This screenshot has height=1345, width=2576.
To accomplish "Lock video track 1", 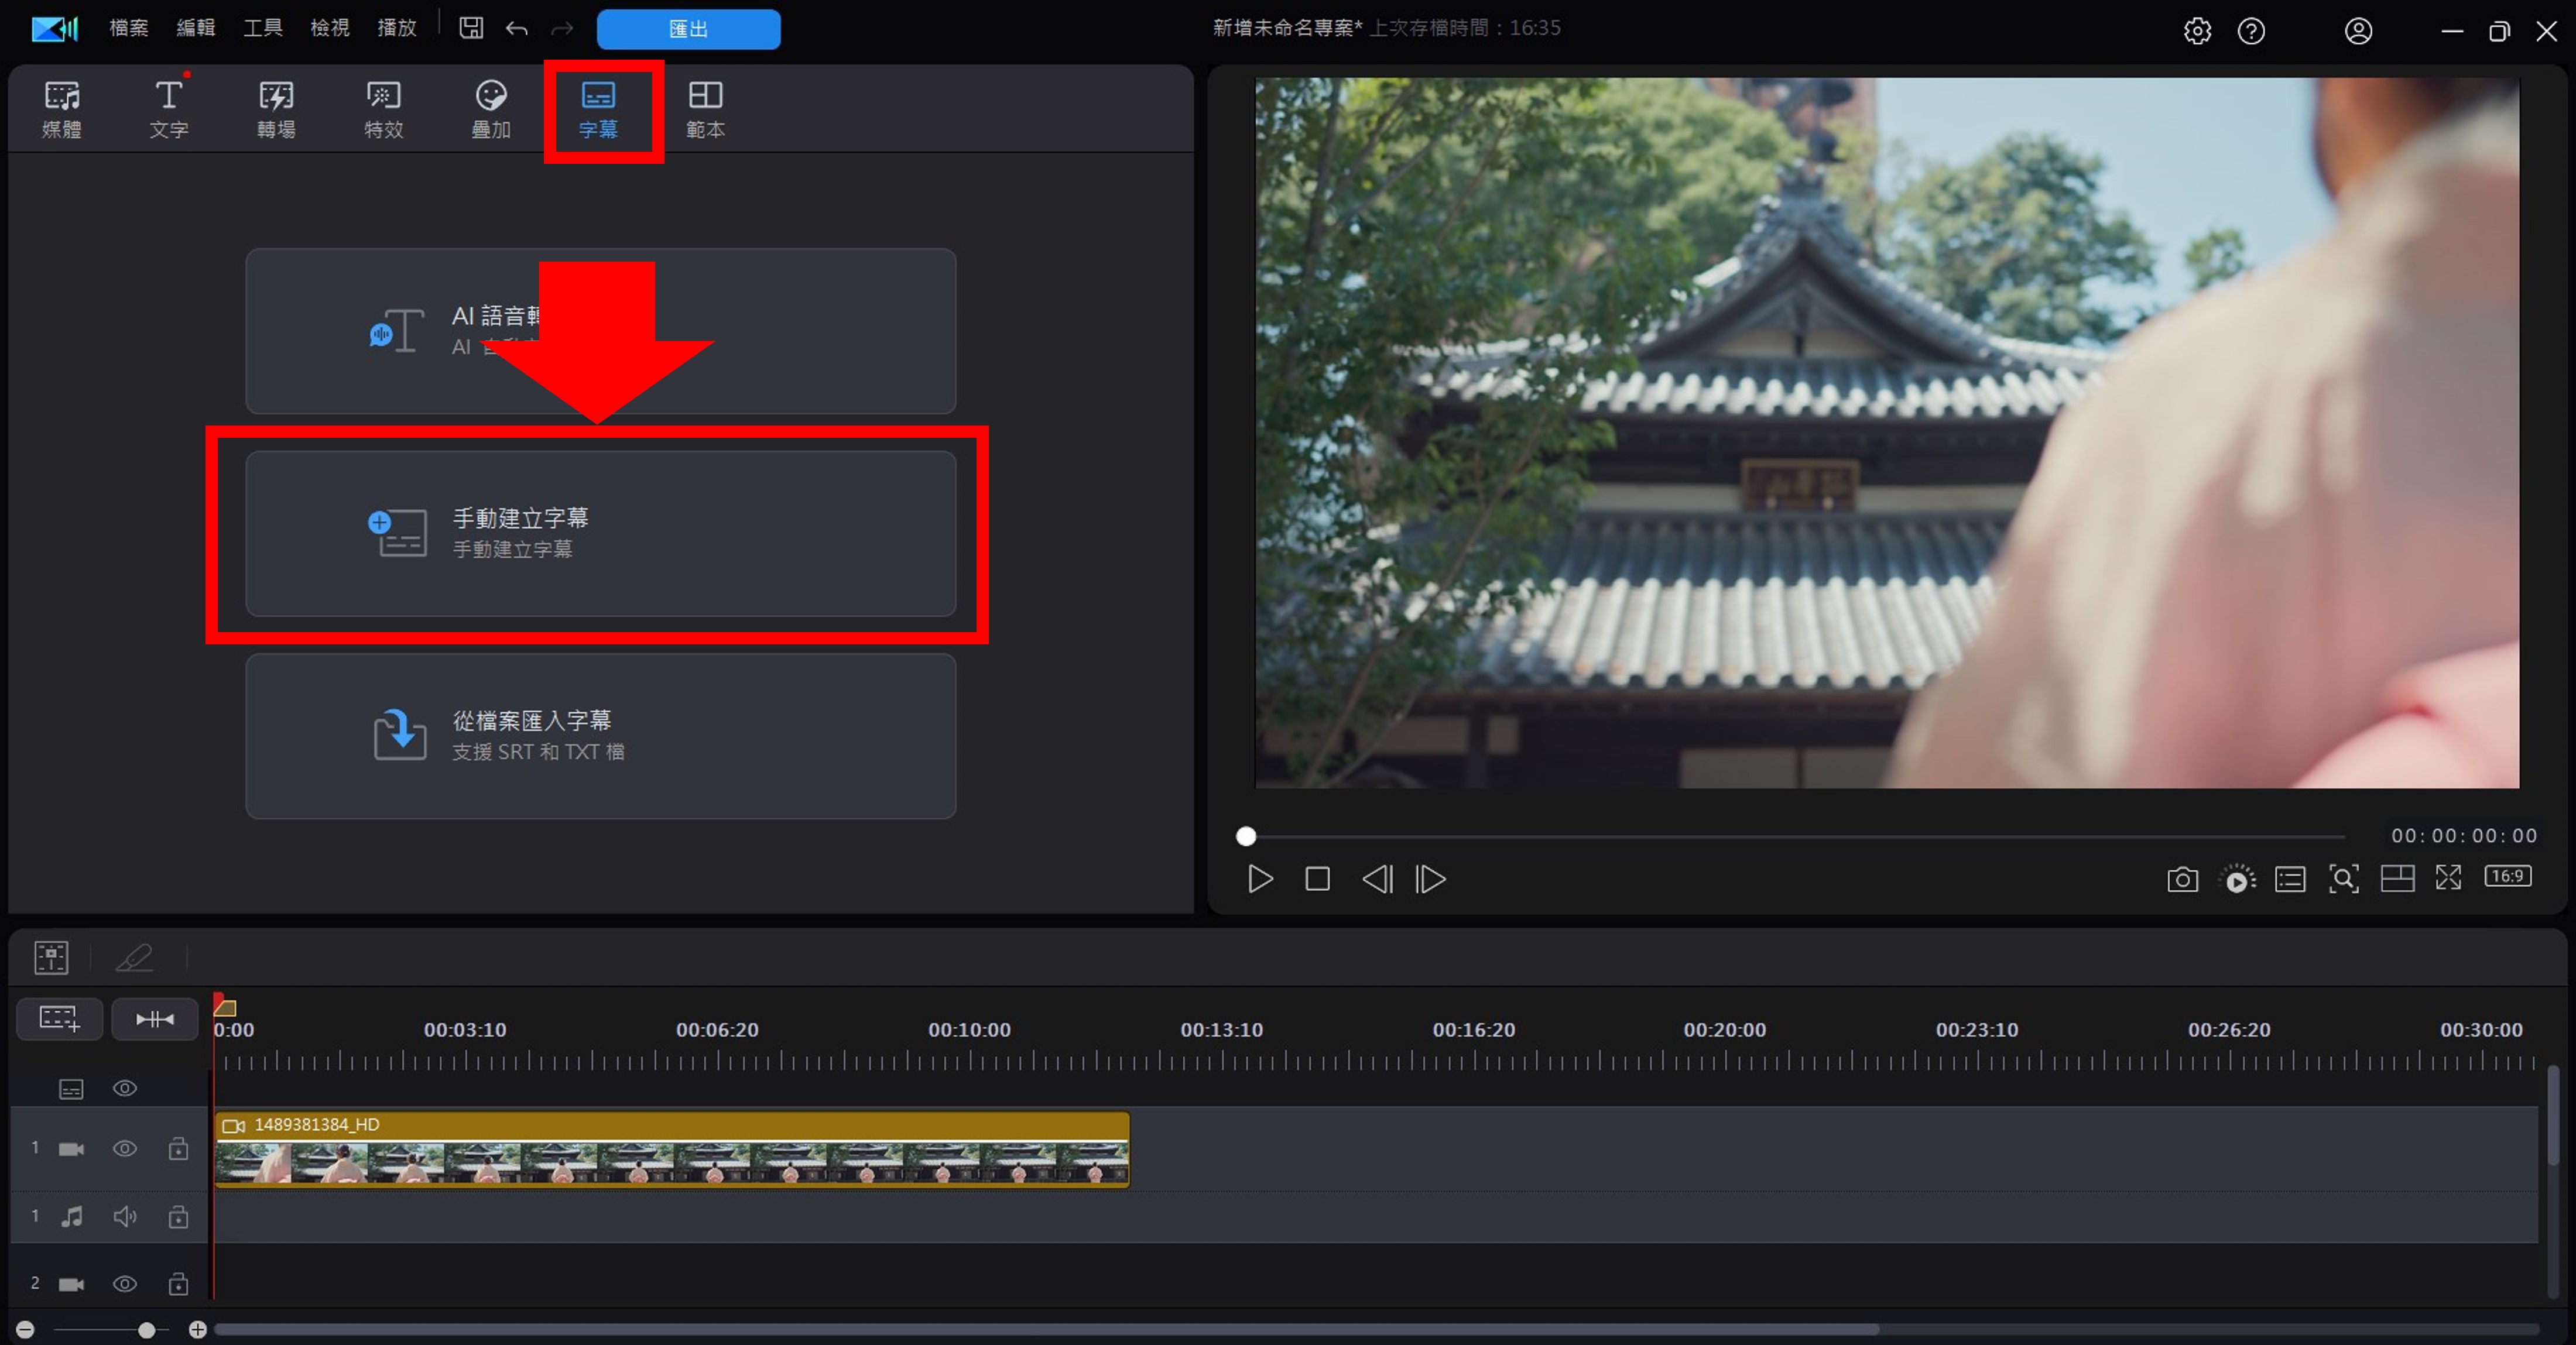I will 178,1148.
